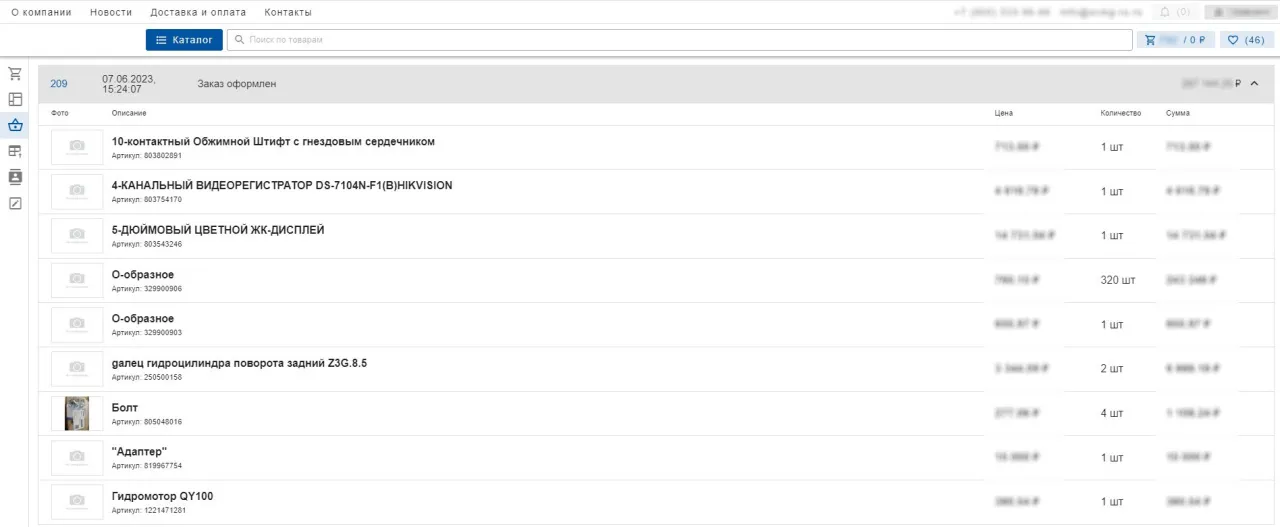Open the cart total button in header
This screenshot has height=527, width=1280.
(1176, 40)
